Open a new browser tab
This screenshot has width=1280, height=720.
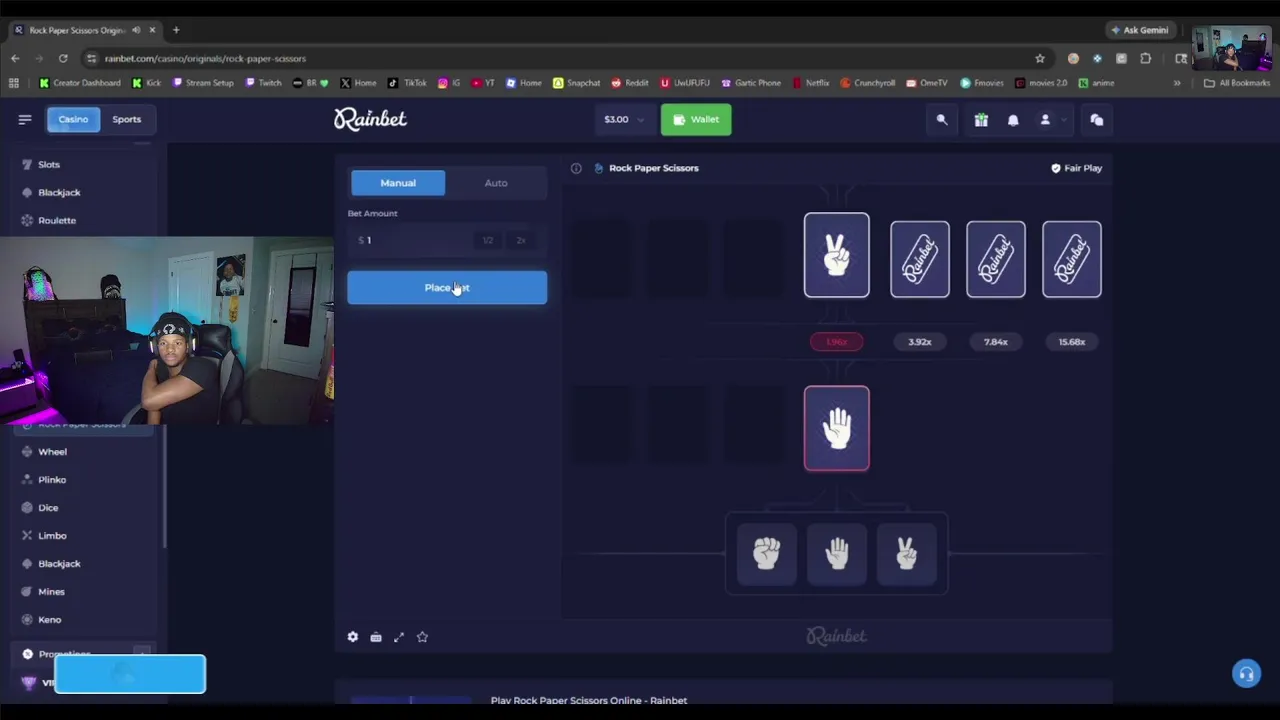click(176, 30)
